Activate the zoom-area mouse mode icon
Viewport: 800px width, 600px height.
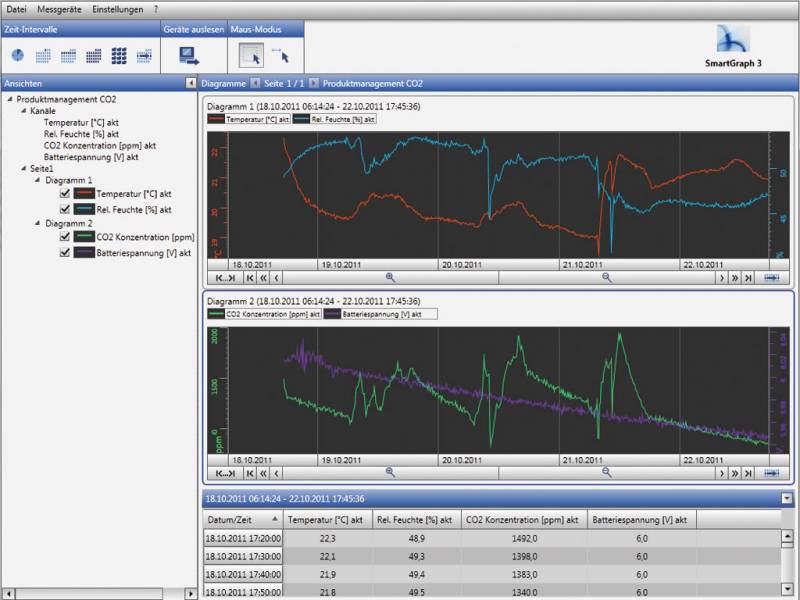pyautogui.click(x=252, y=56)
